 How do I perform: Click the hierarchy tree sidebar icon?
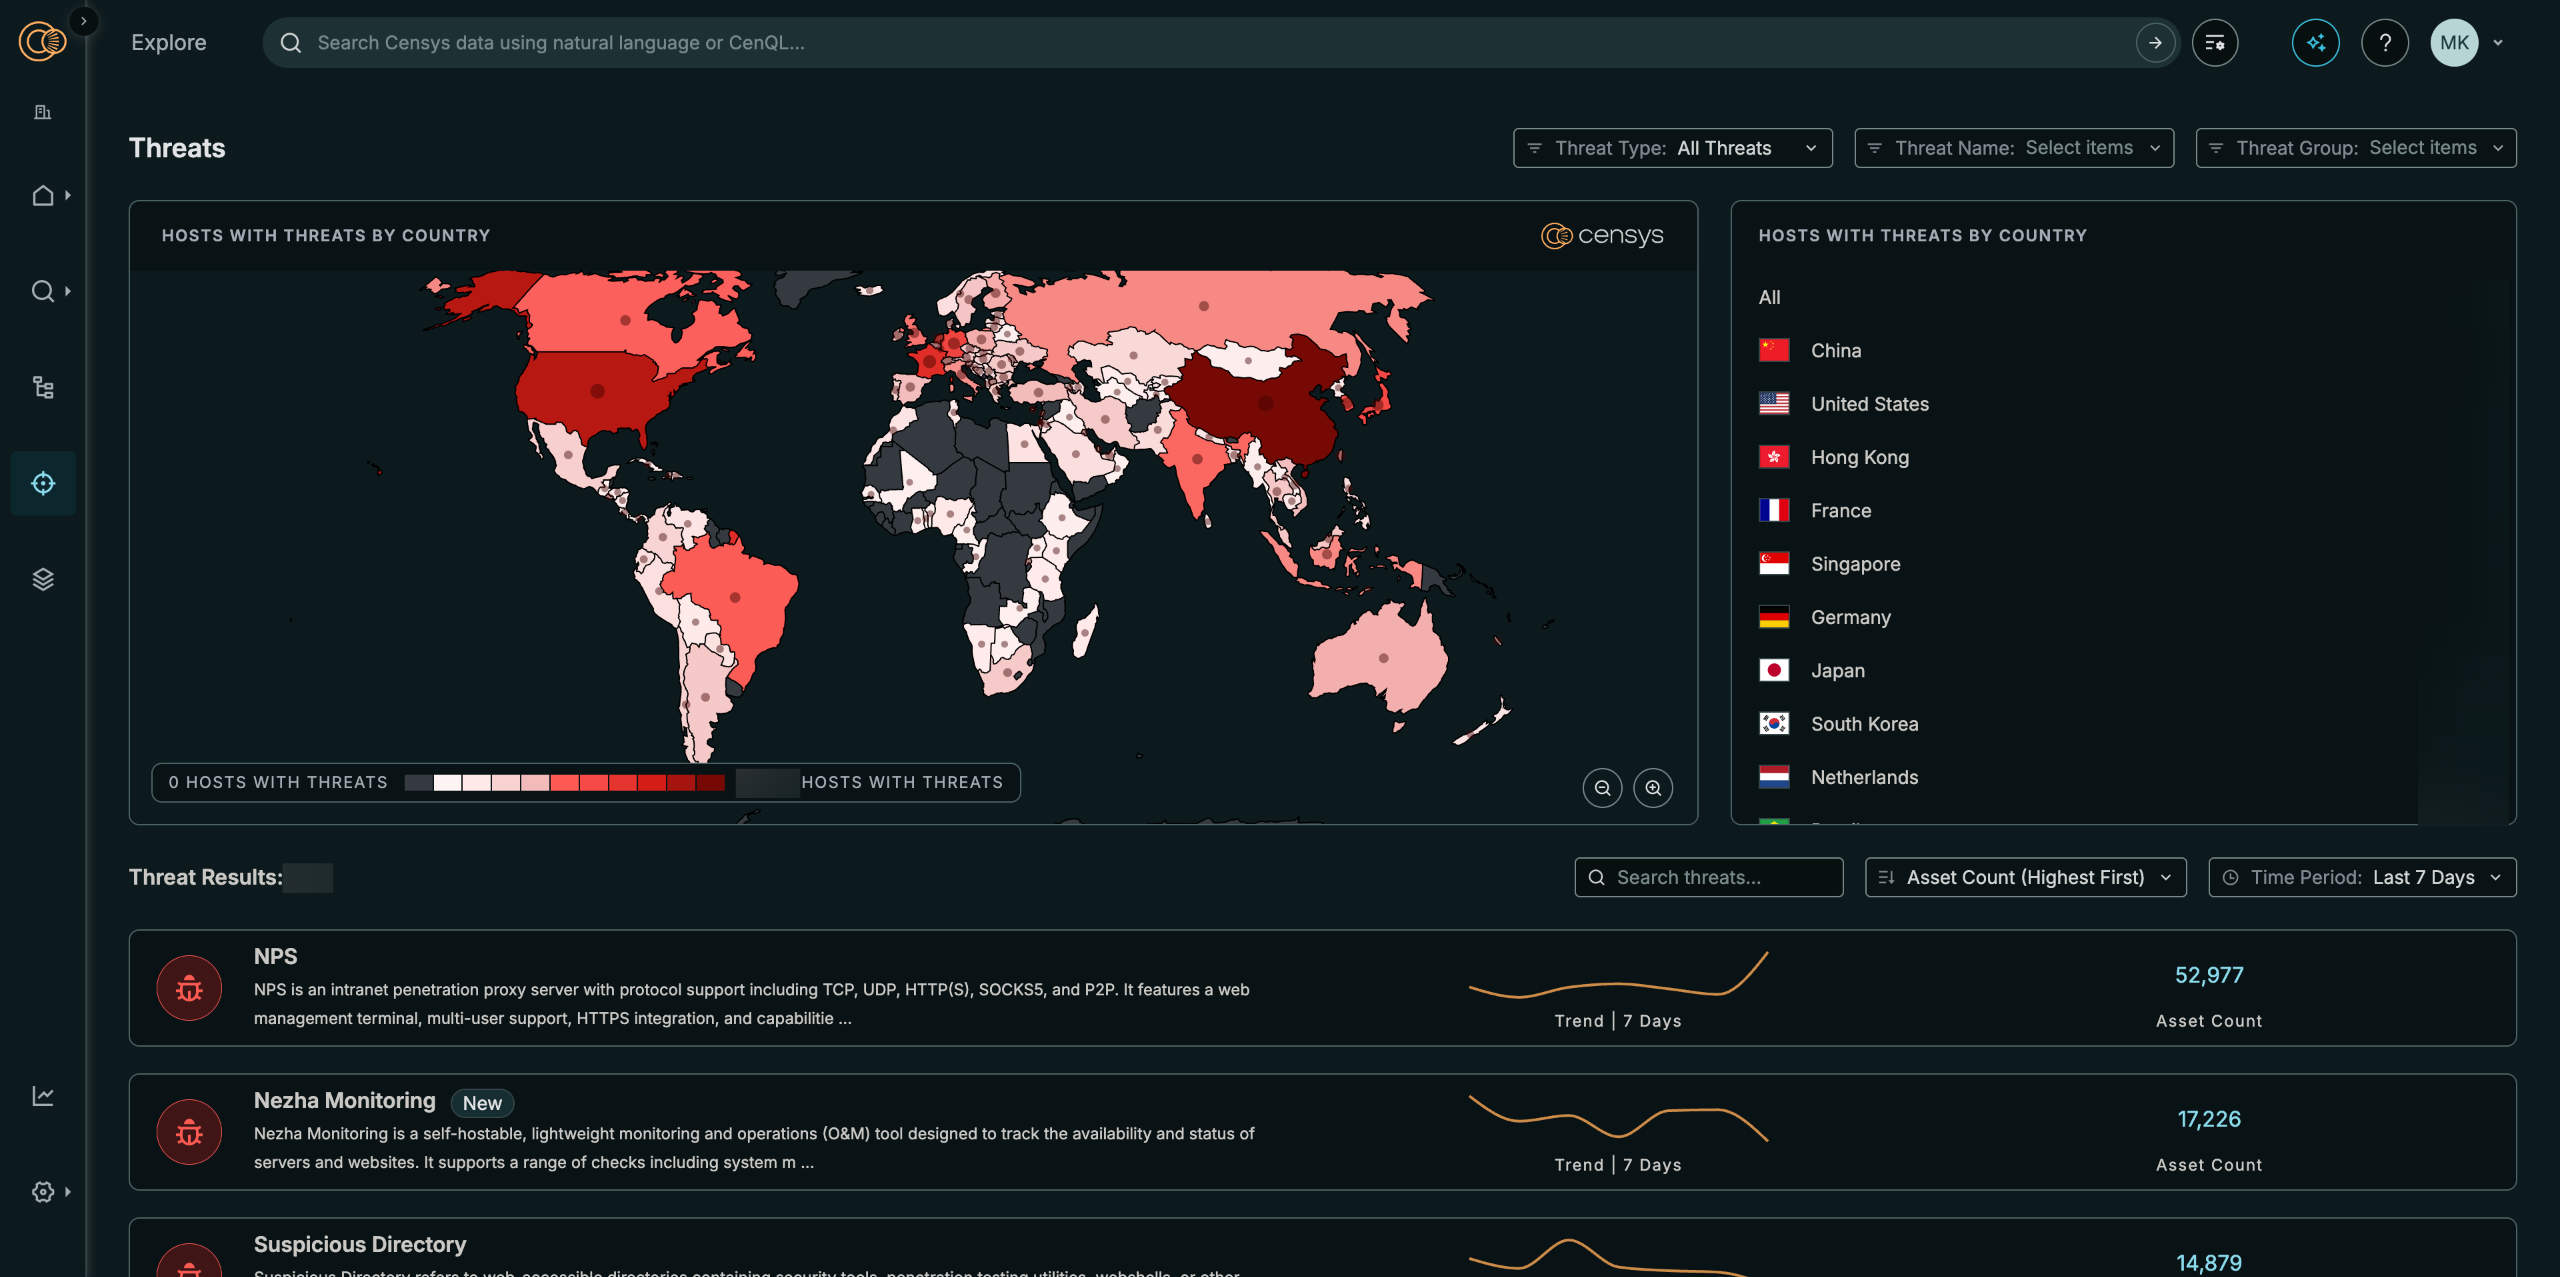[x=43, y=387]
